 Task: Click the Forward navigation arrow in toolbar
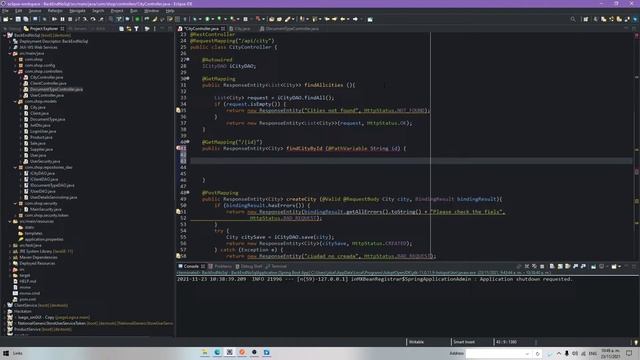[355, 19]
